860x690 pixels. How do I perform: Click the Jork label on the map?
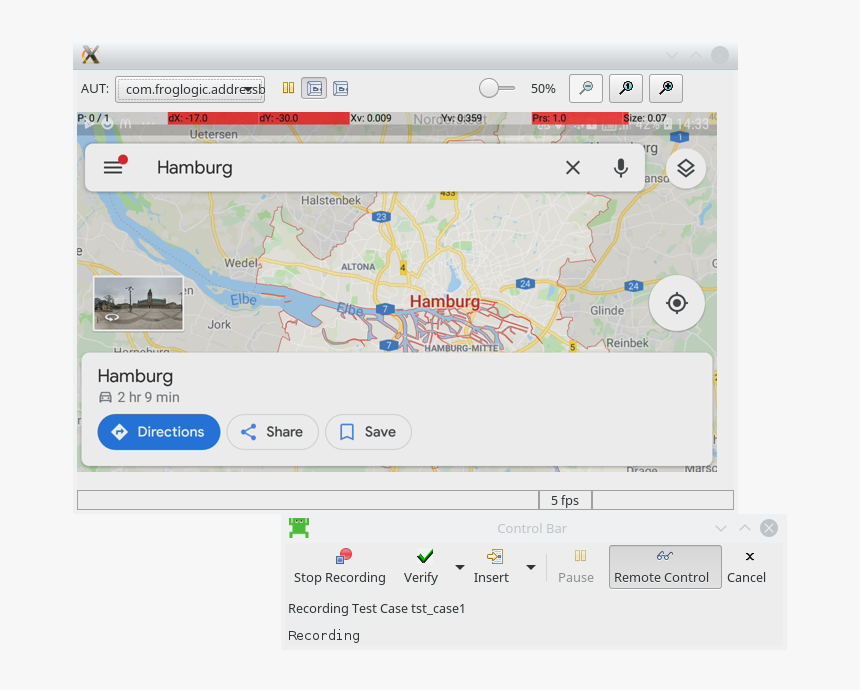click(x=219, y=325)
